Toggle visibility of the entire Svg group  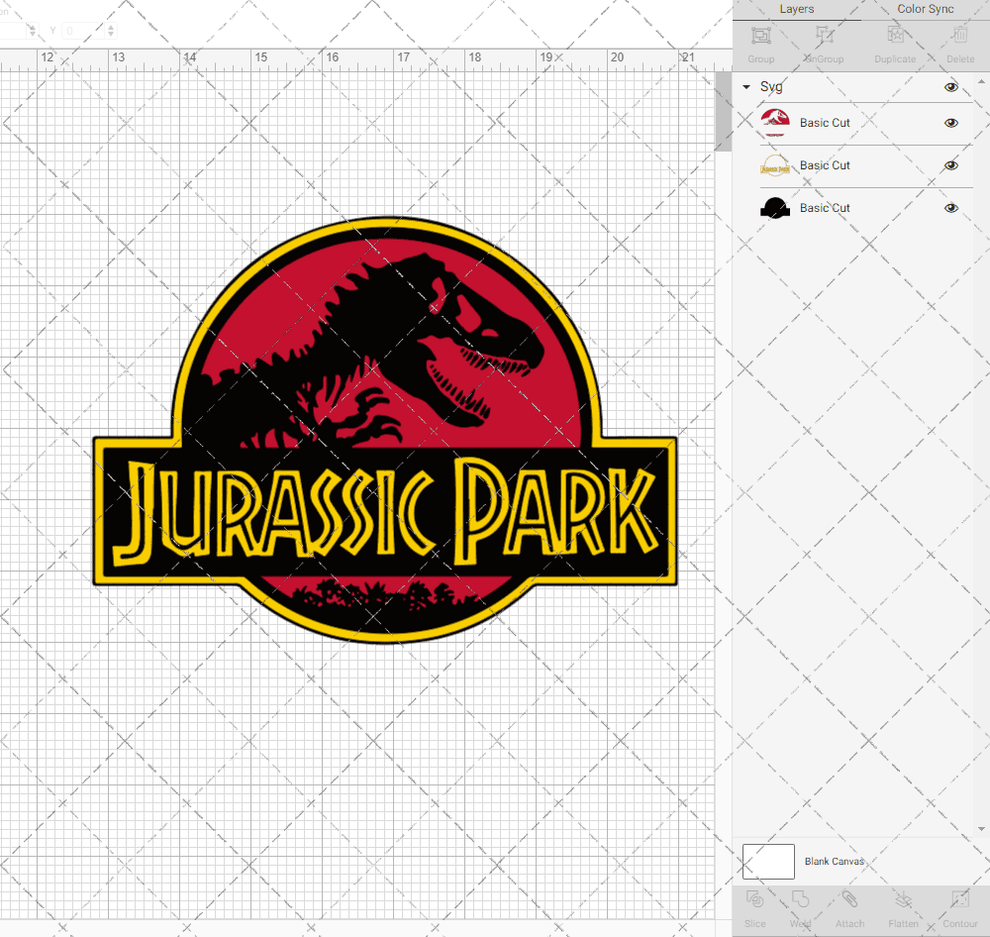click(x=951, y=87)
